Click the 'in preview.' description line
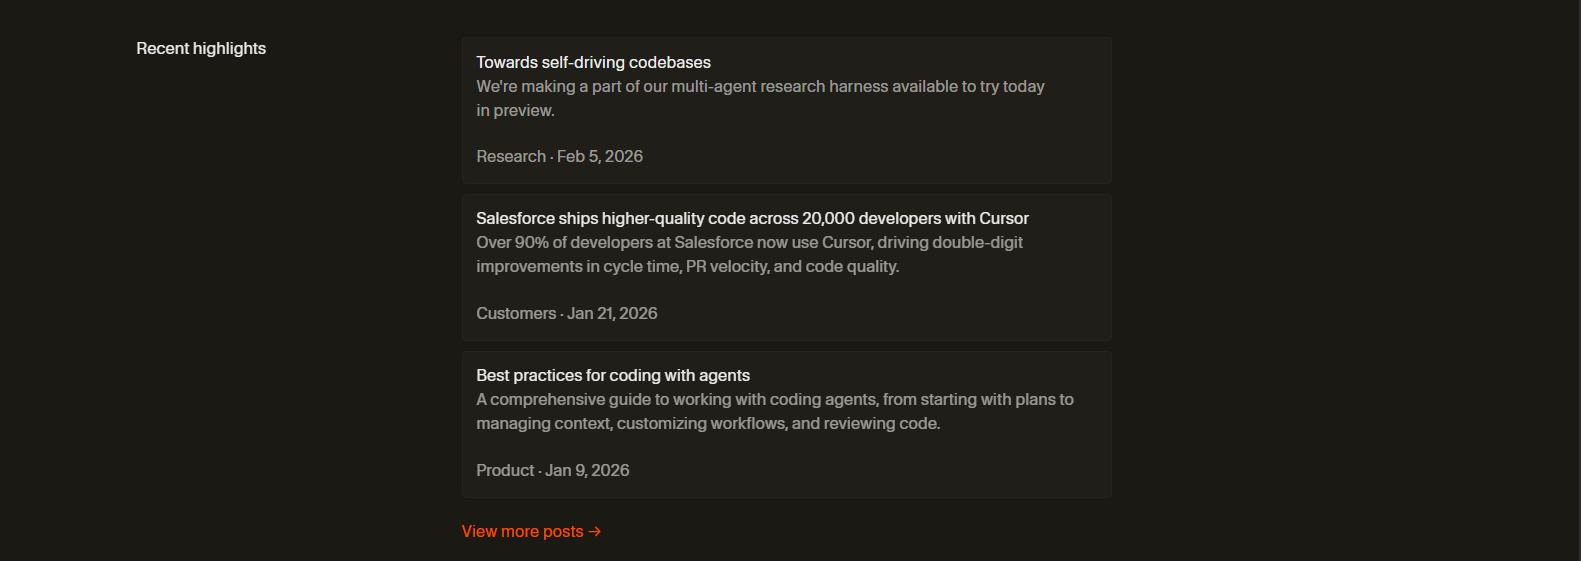 pyautogui.click(x=515, y=111)
